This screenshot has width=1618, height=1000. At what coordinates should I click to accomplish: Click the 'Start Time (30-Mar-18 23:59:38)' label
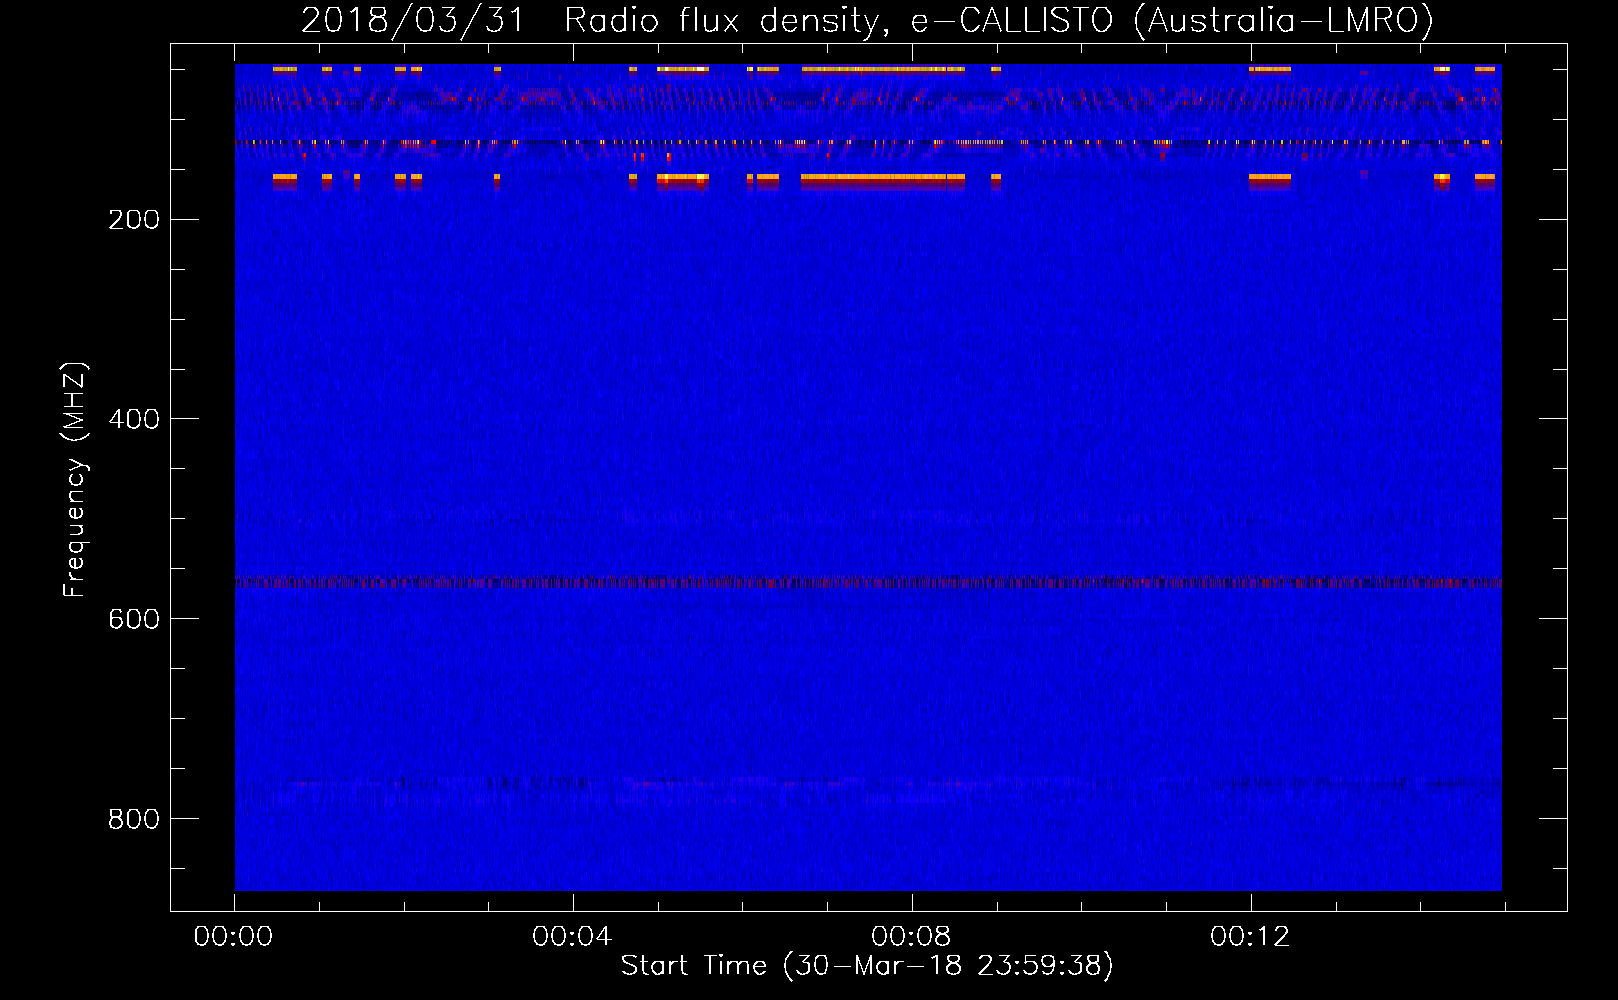pyautogui.click(x=867, y=966)
